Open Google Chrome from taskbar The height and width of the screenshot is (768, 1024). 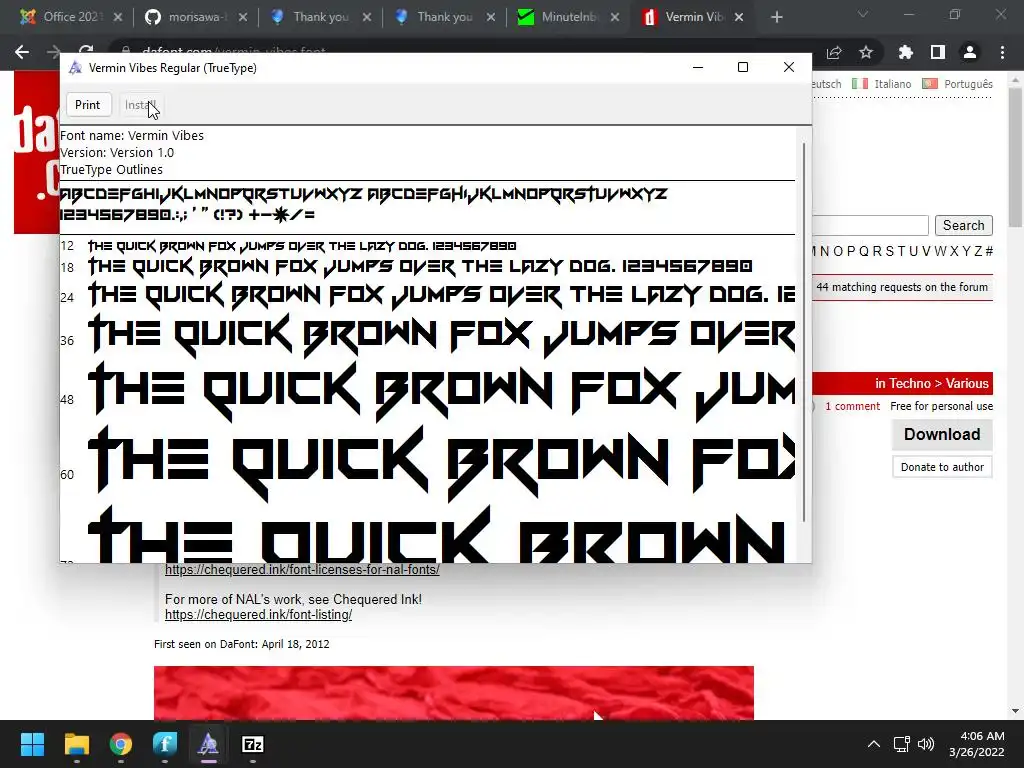[121, 744]
